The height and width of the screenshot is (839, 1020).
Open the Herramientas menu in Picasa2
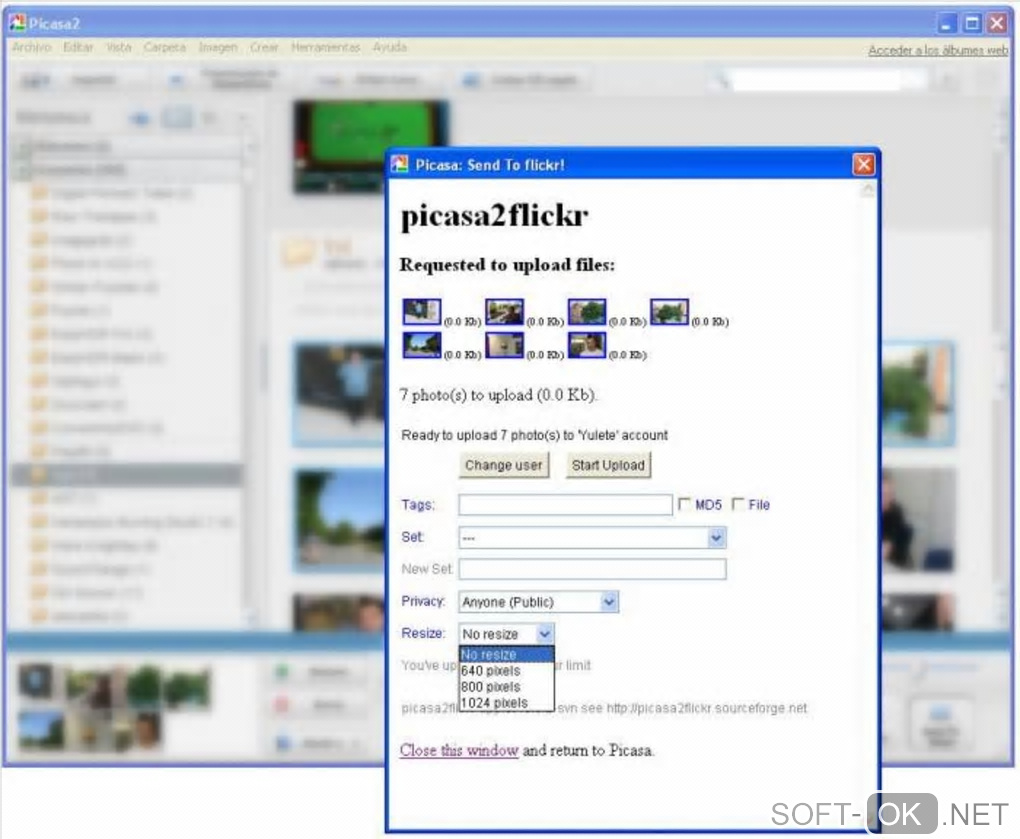tap(325, 47)
